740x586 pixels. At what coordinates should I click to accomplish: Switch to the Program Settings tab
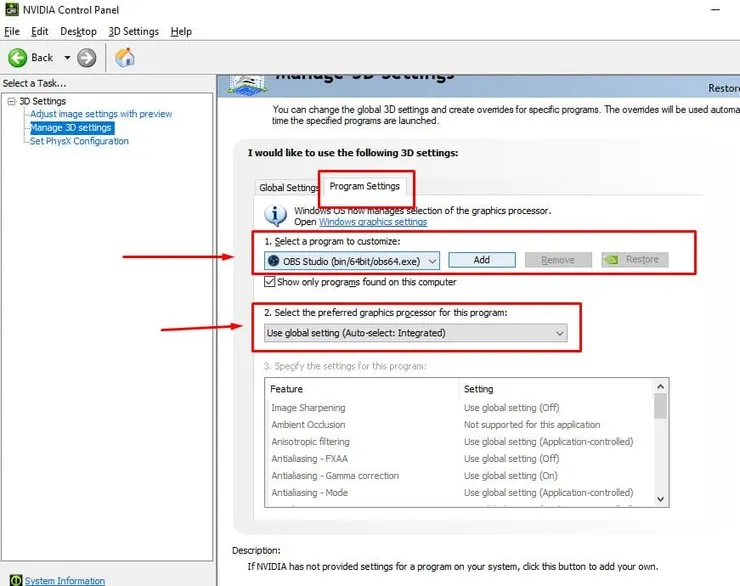pyautogui.click(x=365, y=186)
